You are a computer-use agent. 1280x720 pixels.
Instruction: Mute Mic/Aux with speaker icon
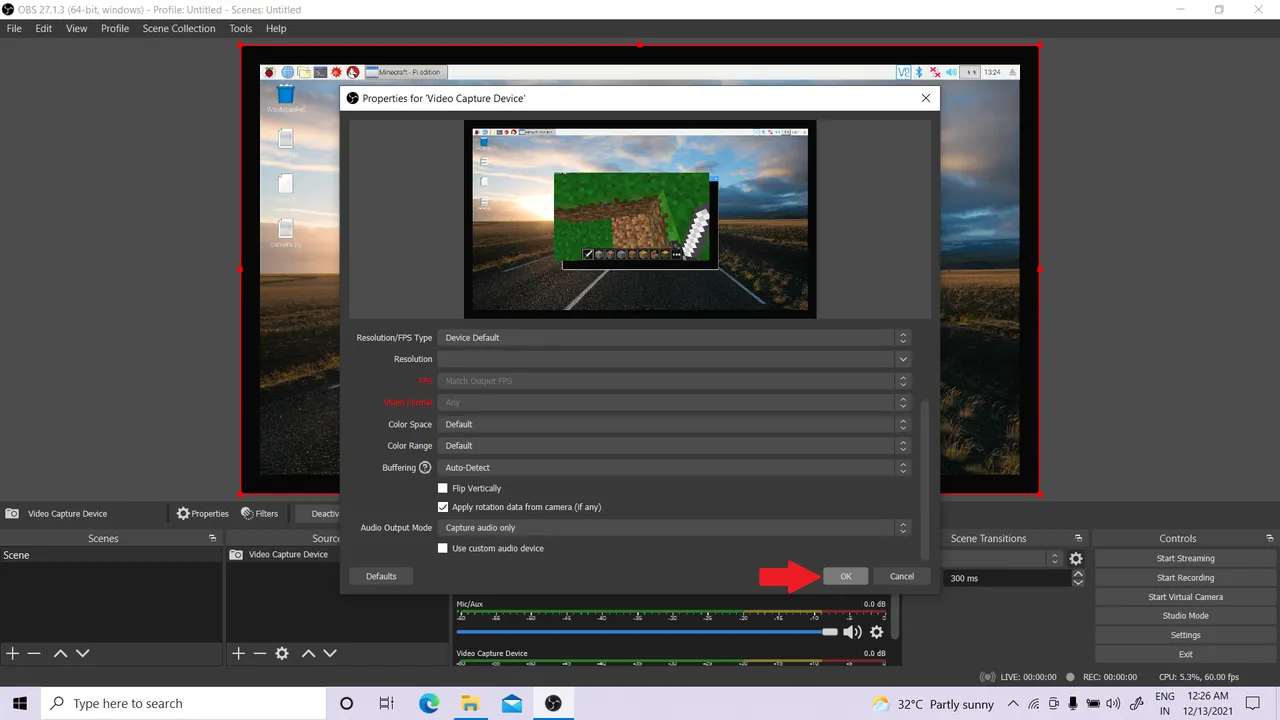852,632
